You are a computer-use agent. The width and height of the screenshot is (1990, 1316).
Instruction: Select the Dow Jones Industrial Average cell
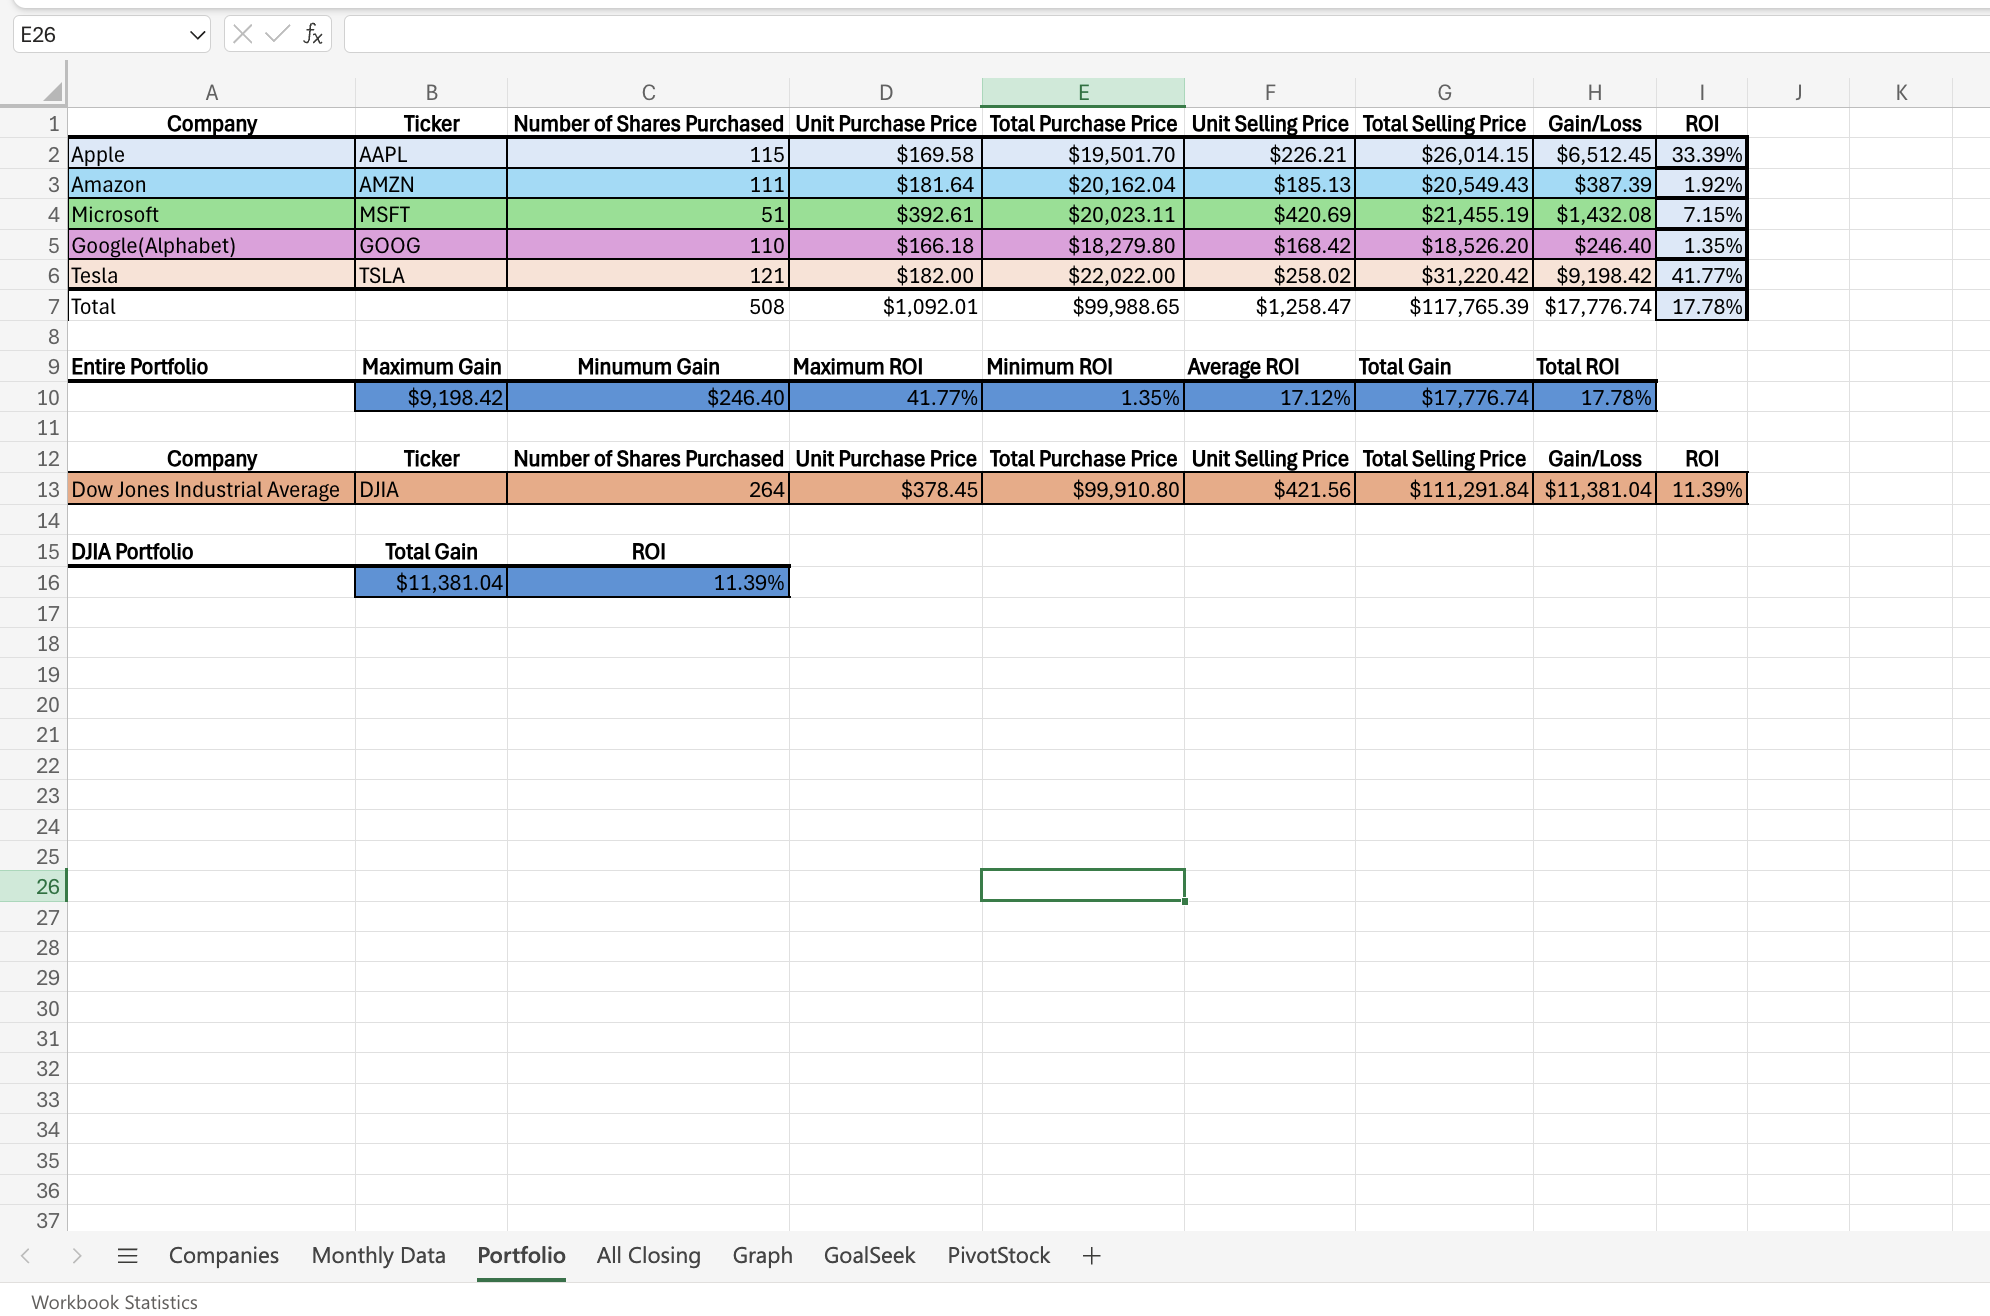211,490
